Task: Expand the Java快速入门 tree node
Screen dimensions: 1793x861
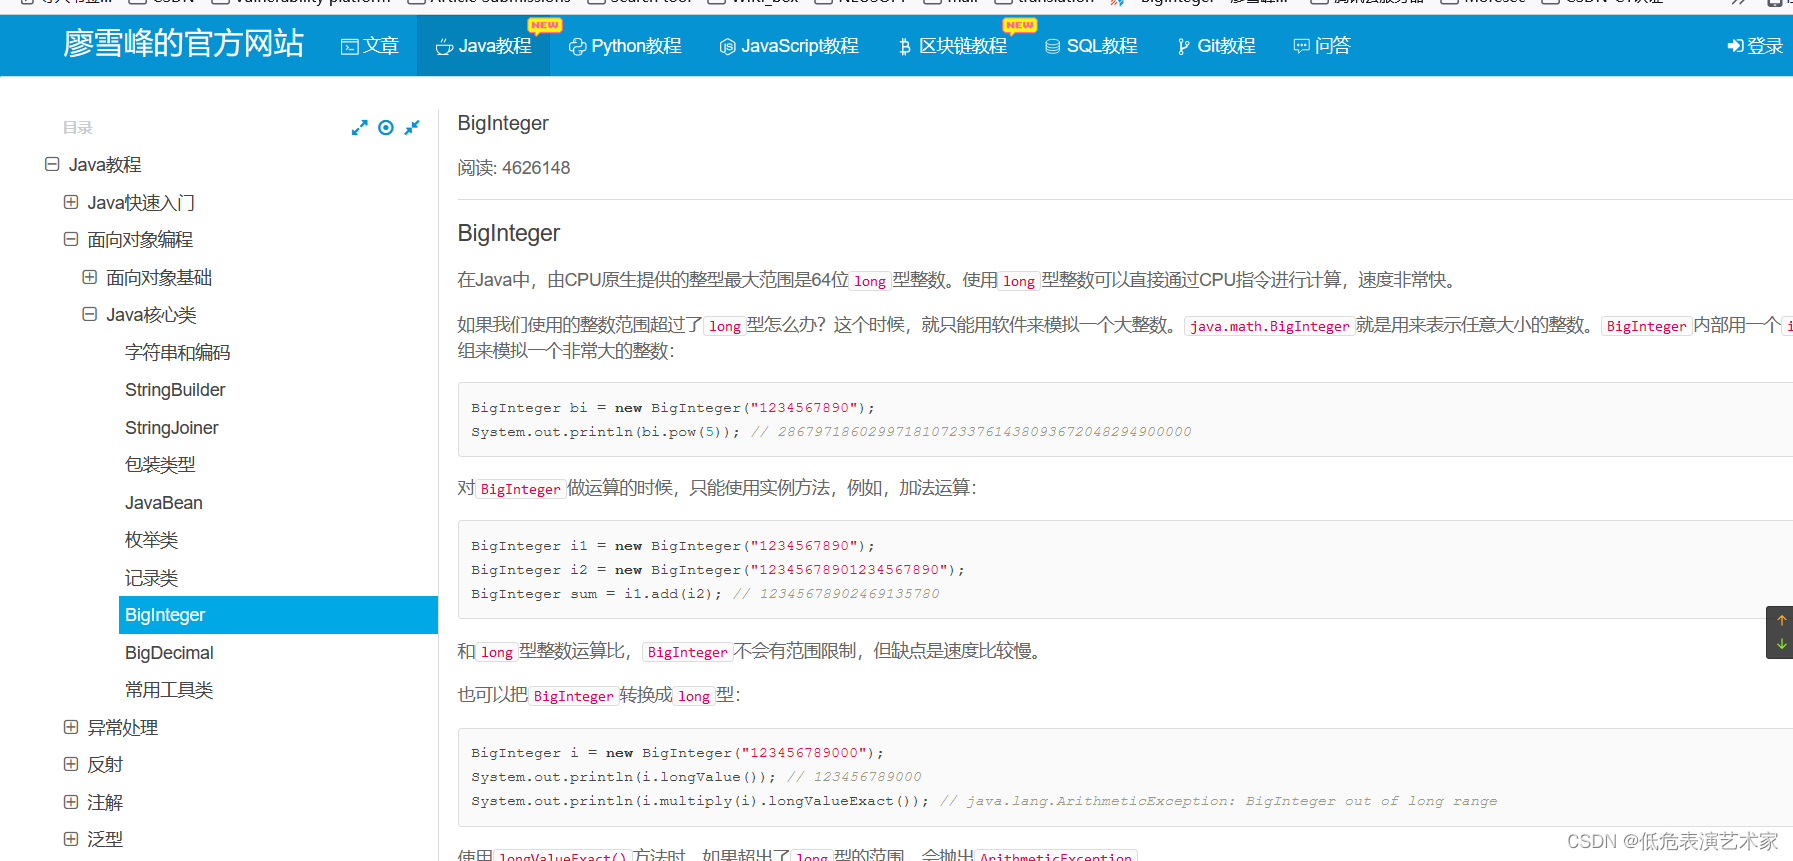Action: click(x=71, y=202)
